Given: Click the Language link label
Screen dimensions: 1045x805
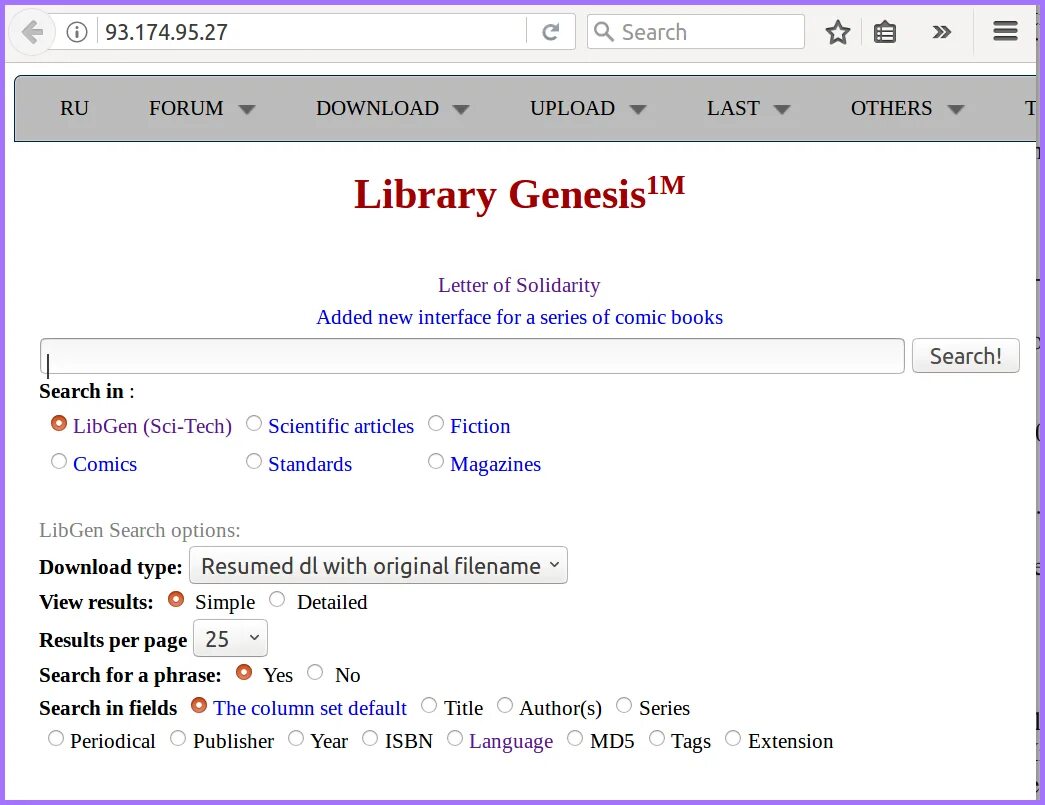Looking at the screenshot, I should [511, 742].
